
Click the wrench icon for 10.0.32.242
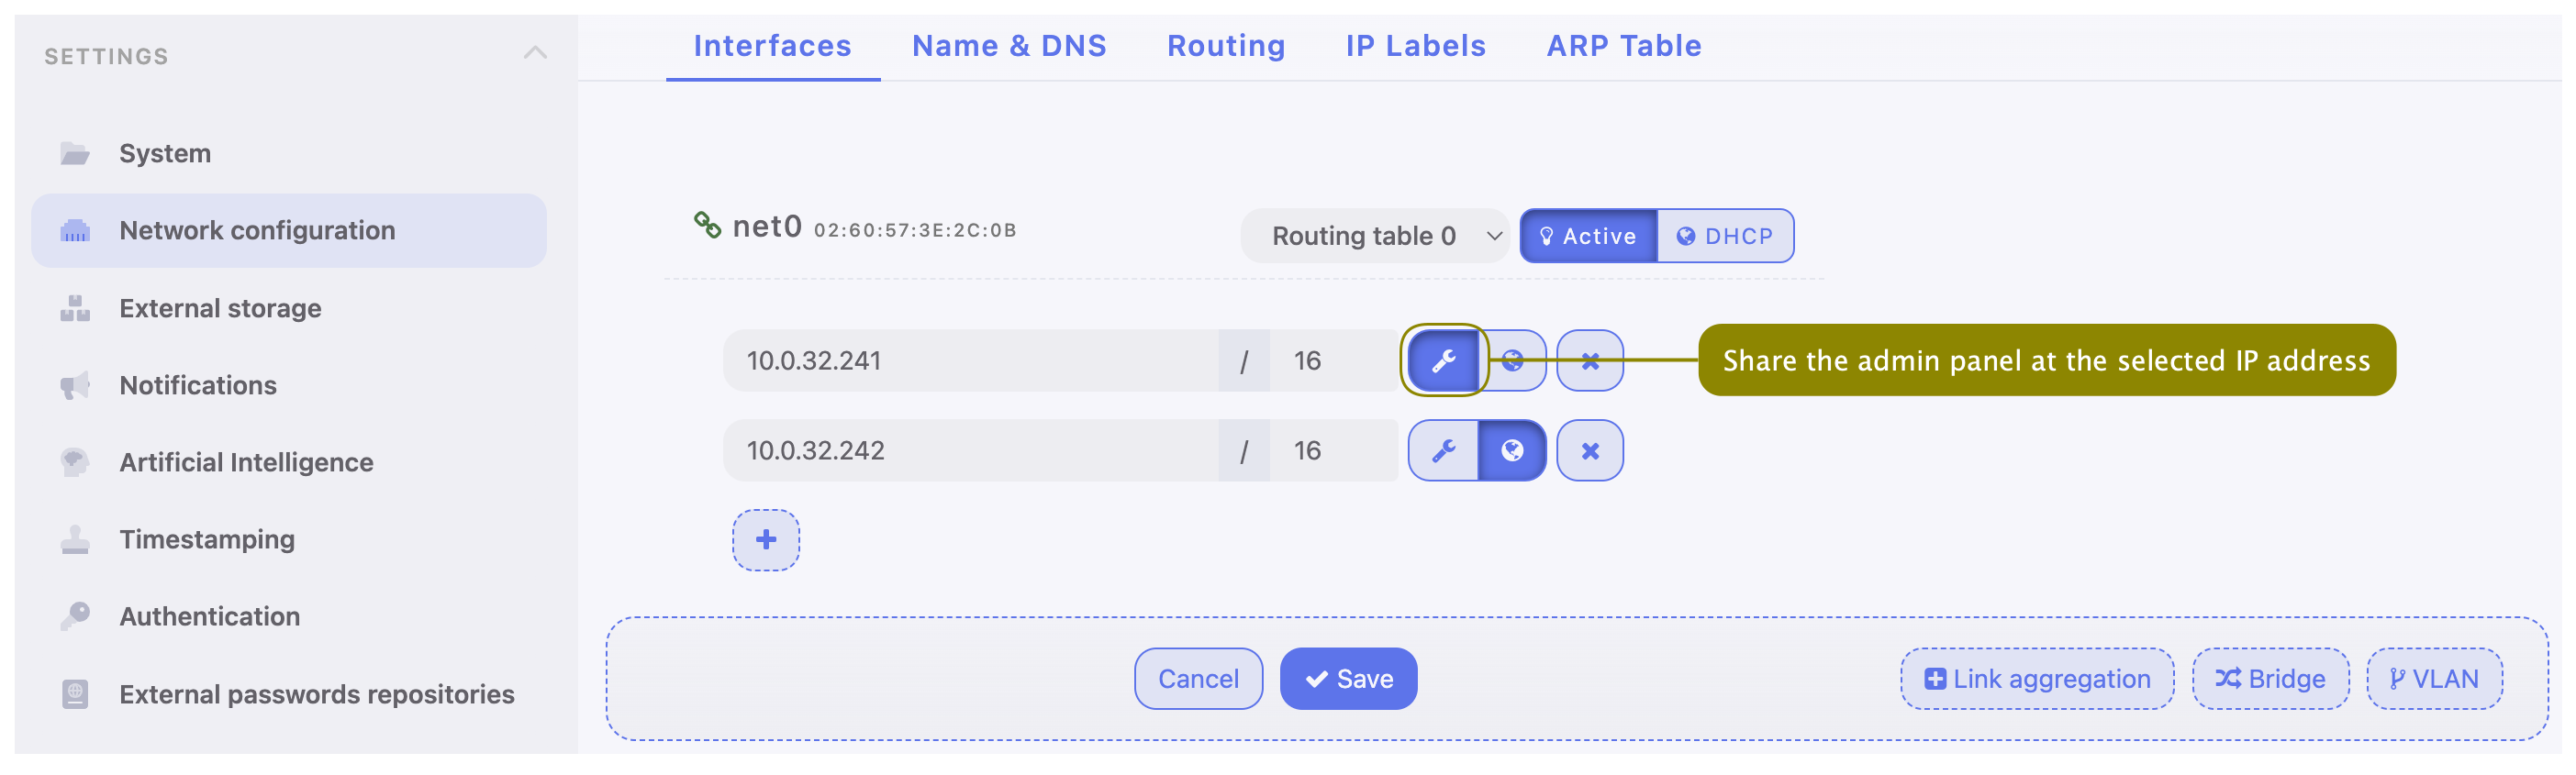(x=1442, y=451)
